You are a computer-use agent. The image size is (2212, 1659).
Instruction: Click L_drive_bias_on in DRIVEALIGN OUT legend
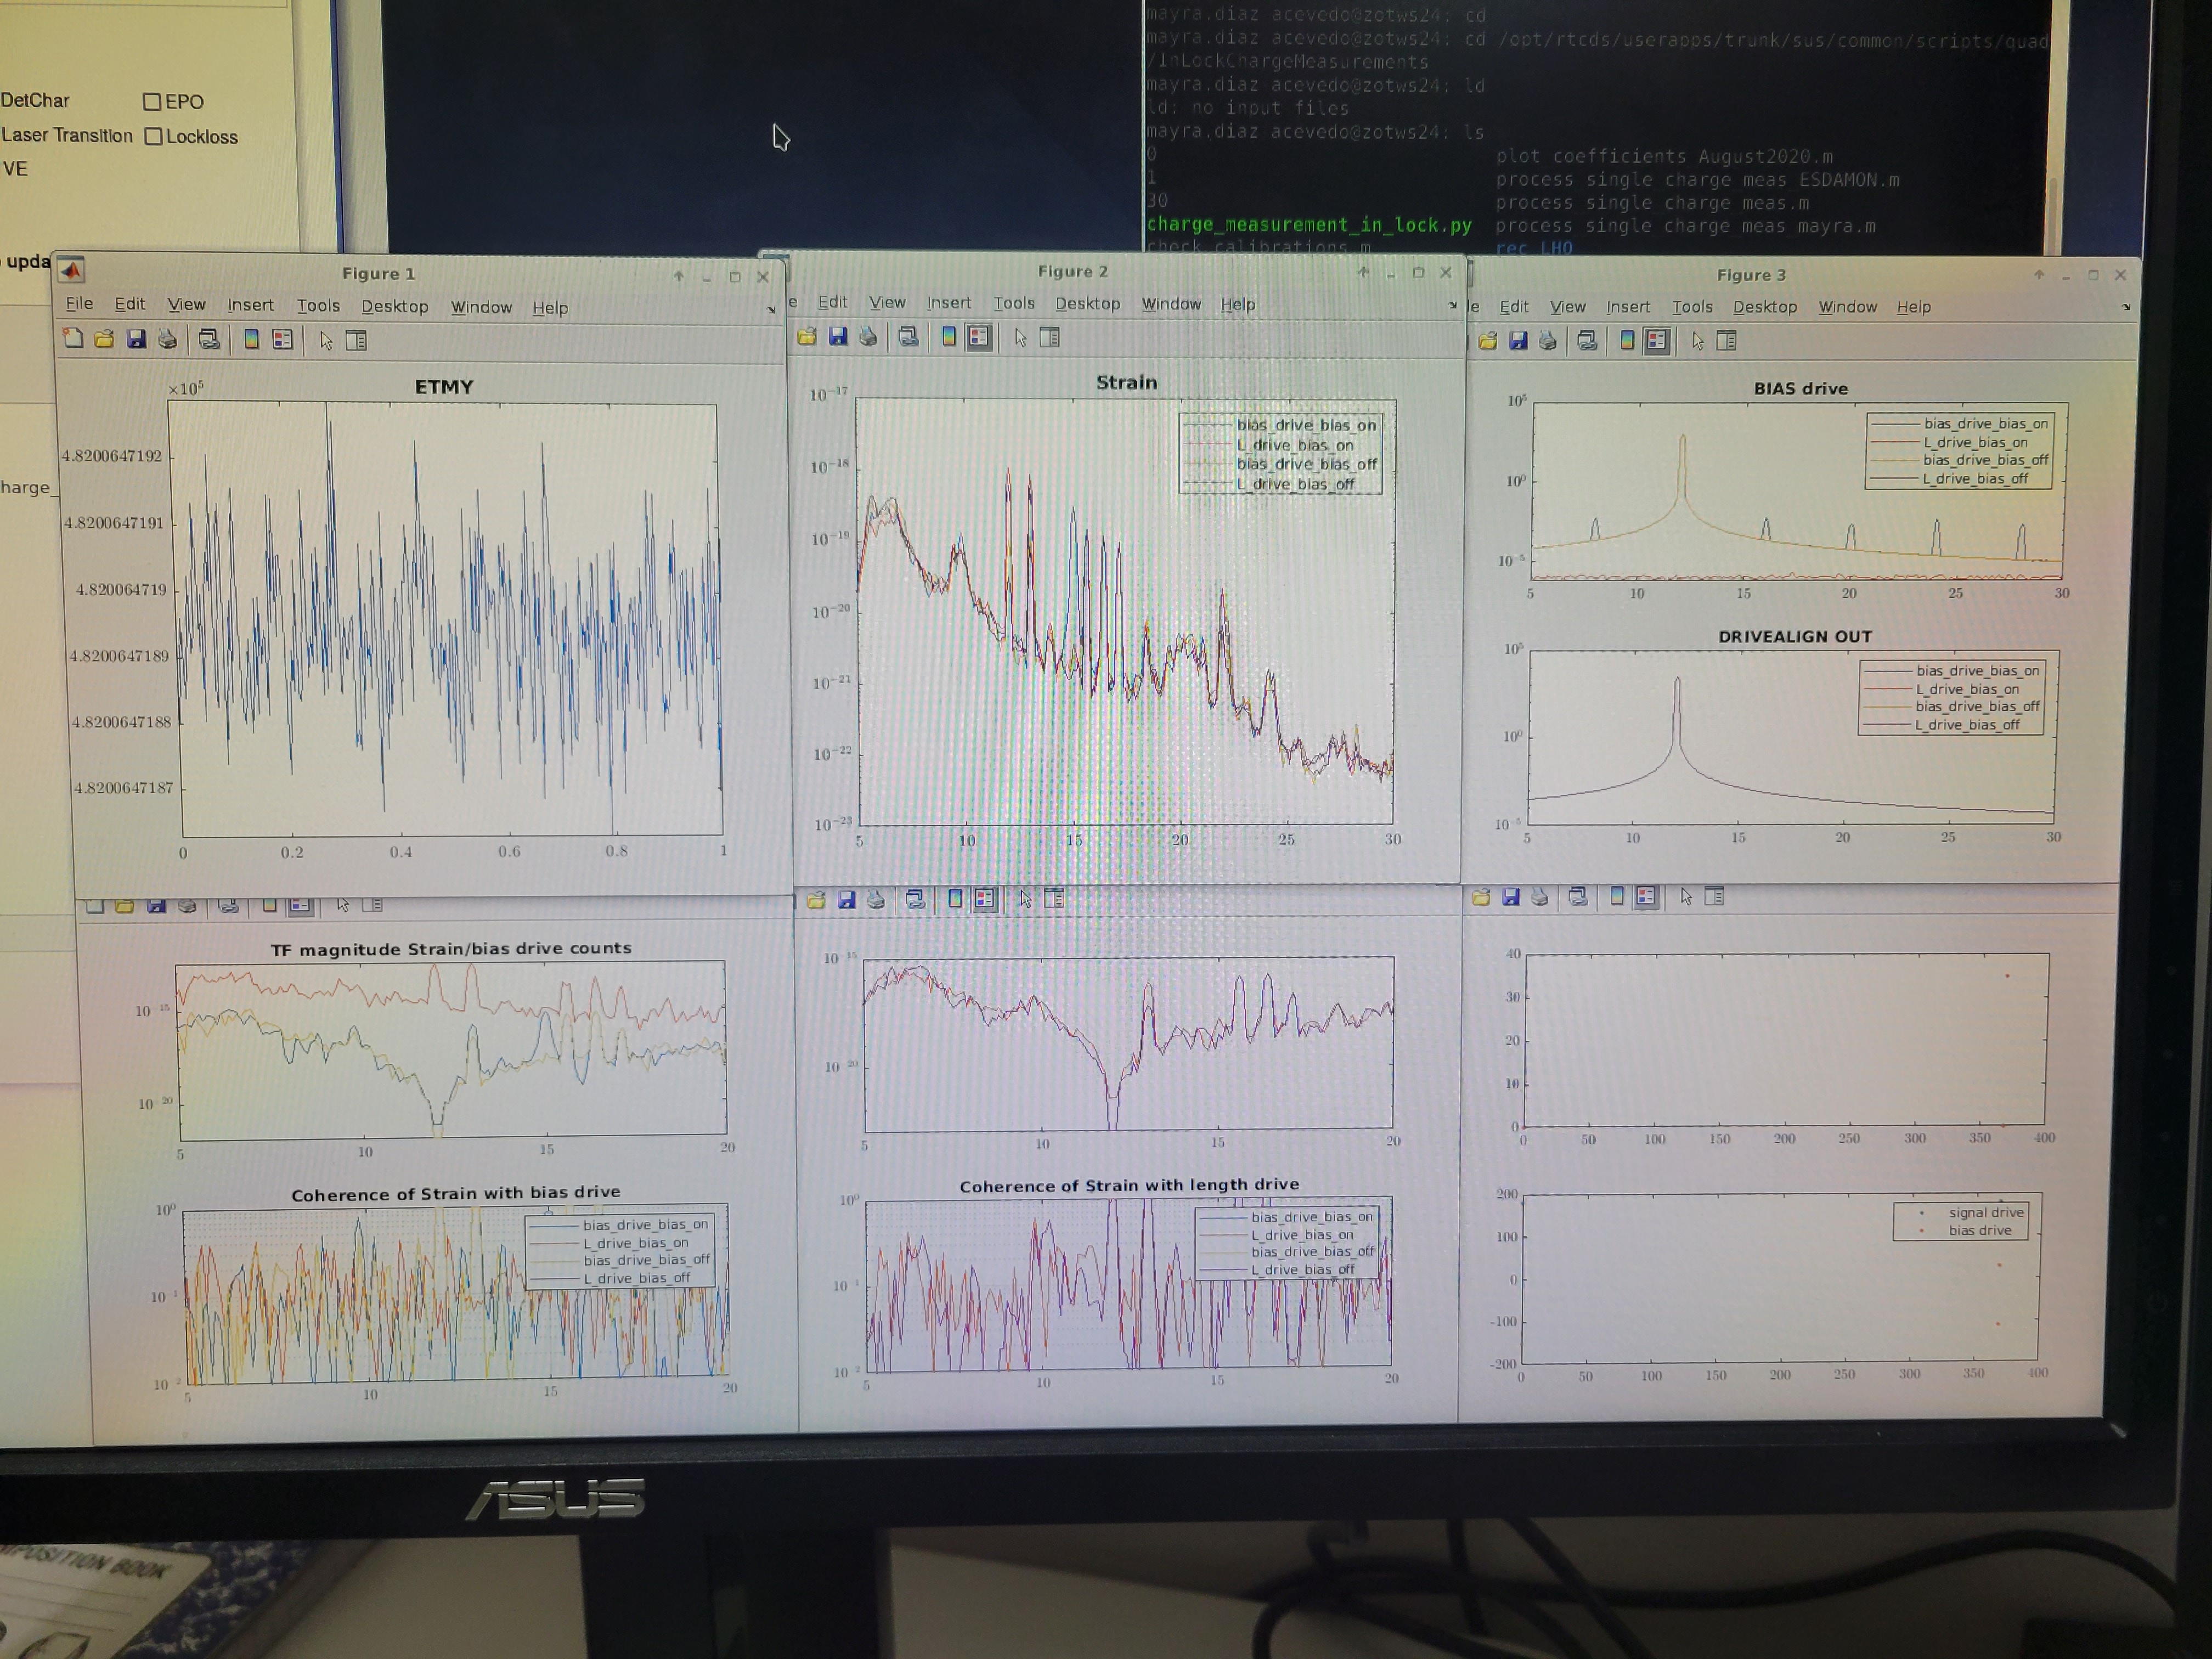tap(1967, 689)
